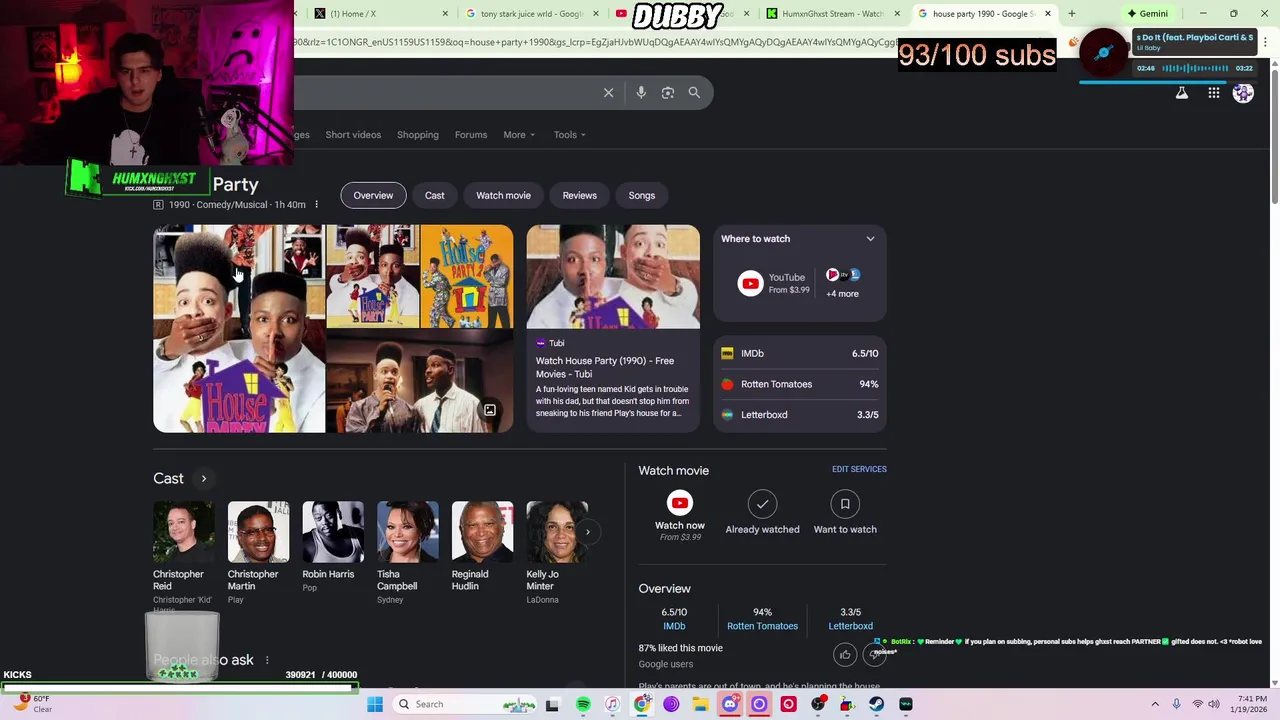
Task: Open Windows Start menu
Action: 375,704
